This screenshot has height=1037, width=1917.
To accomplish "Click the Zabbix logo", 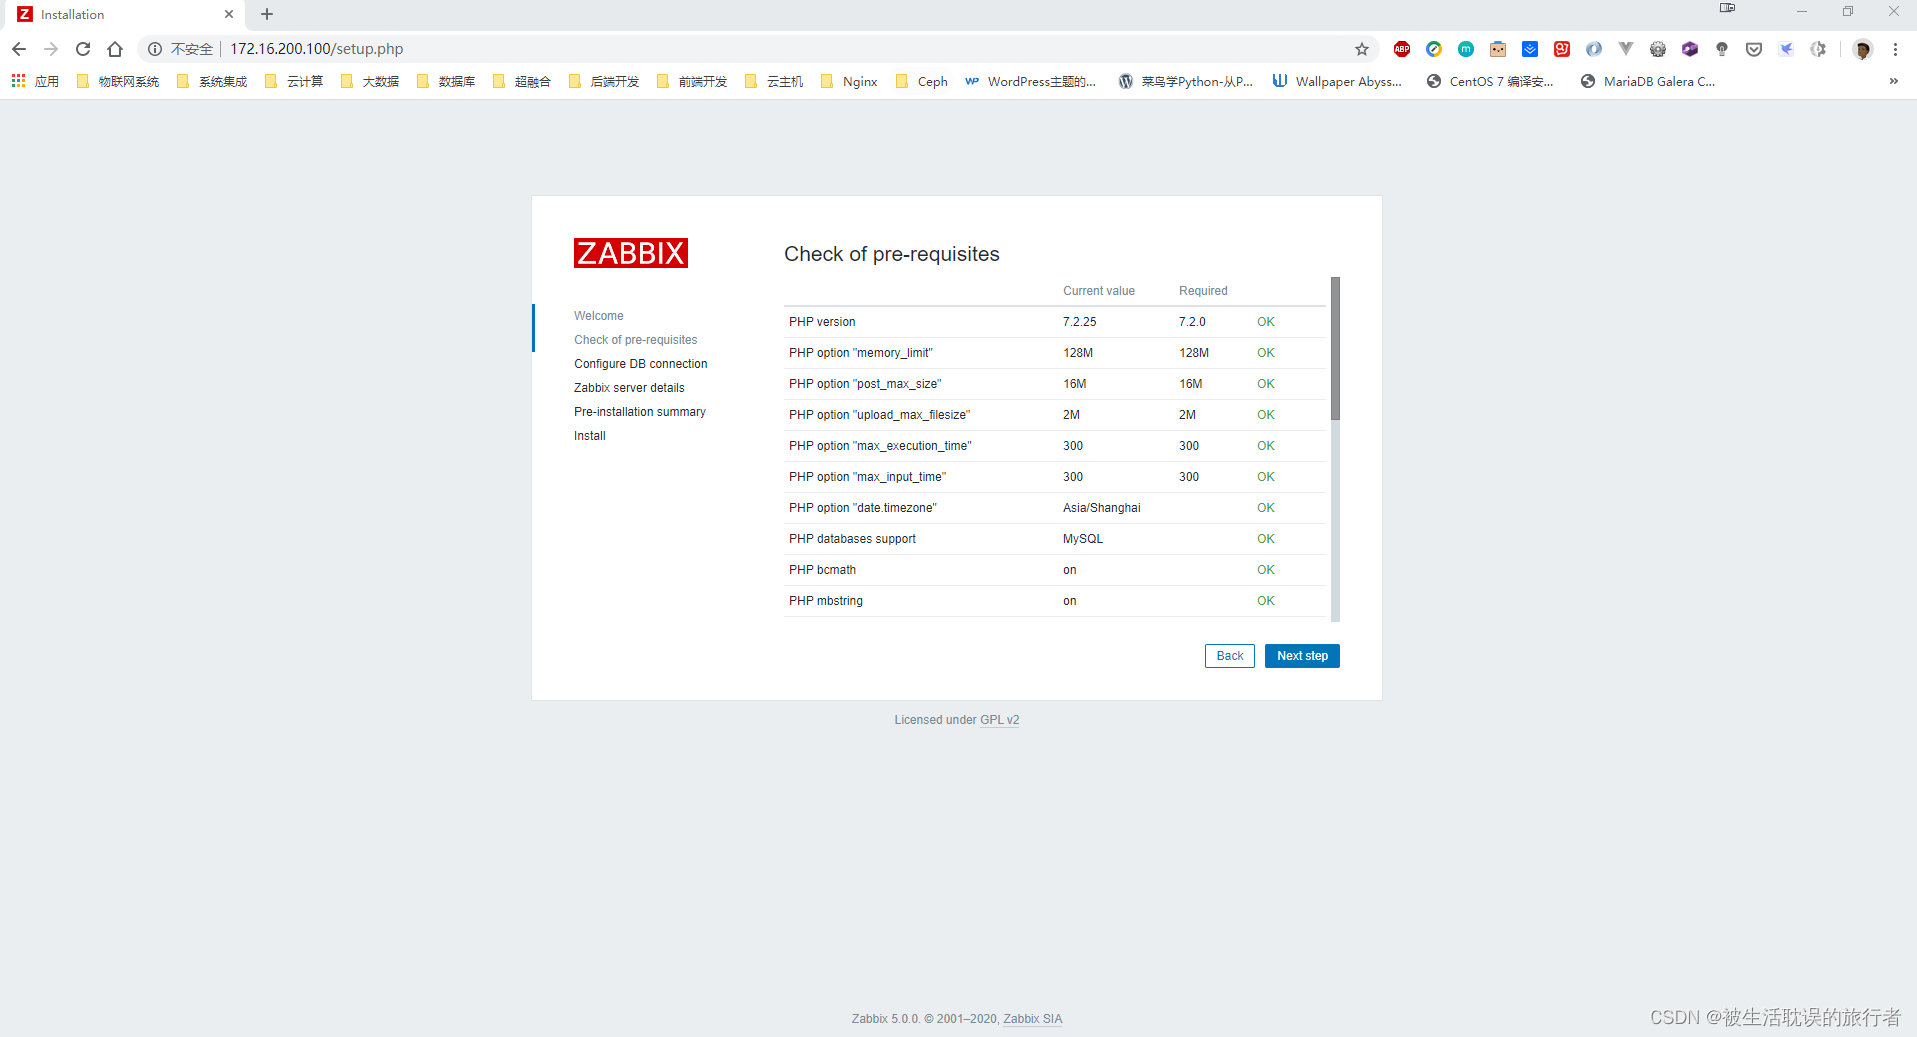I will click(x=630, y=253).
